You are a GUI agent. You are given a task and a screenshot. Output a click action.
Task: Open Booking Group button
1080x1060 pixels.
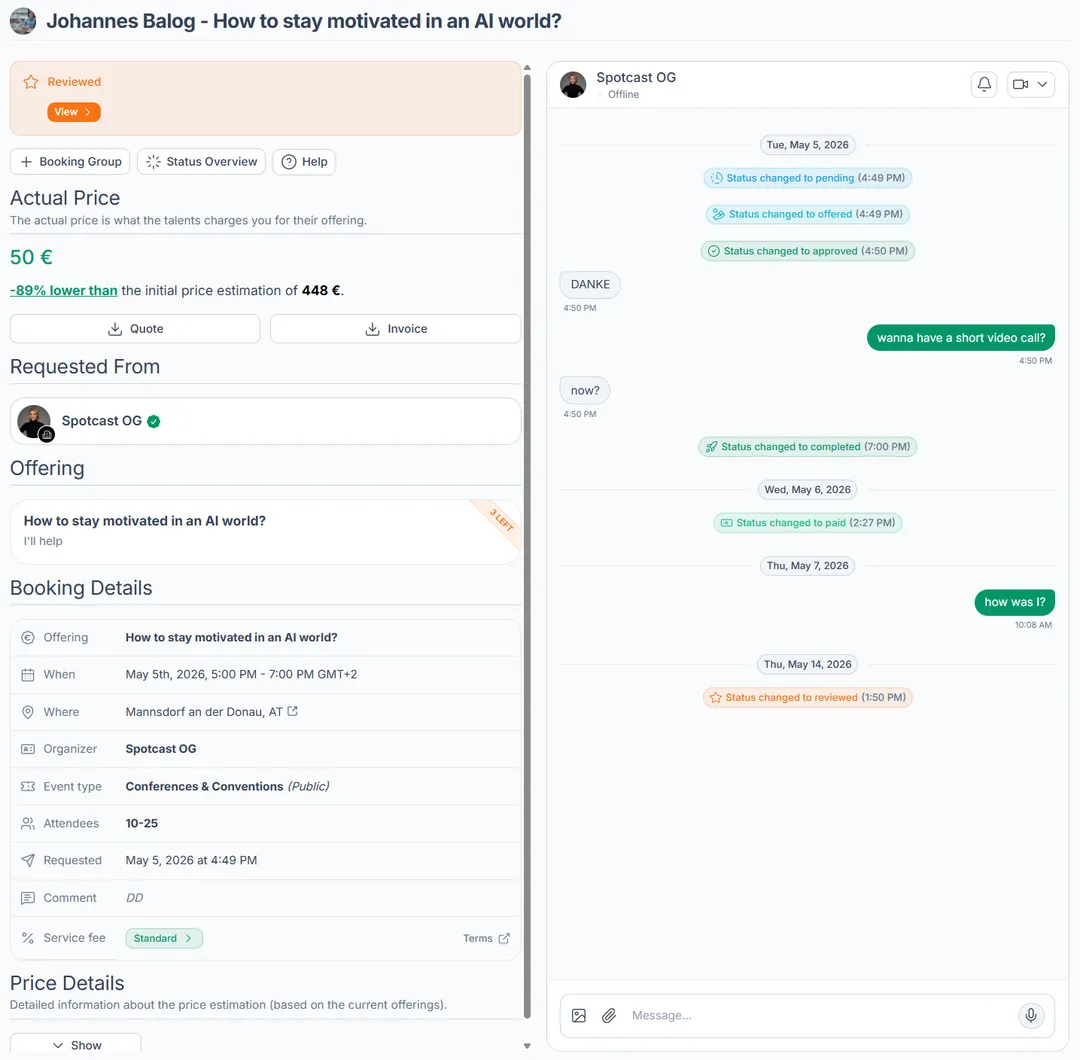tap(70, 162)
